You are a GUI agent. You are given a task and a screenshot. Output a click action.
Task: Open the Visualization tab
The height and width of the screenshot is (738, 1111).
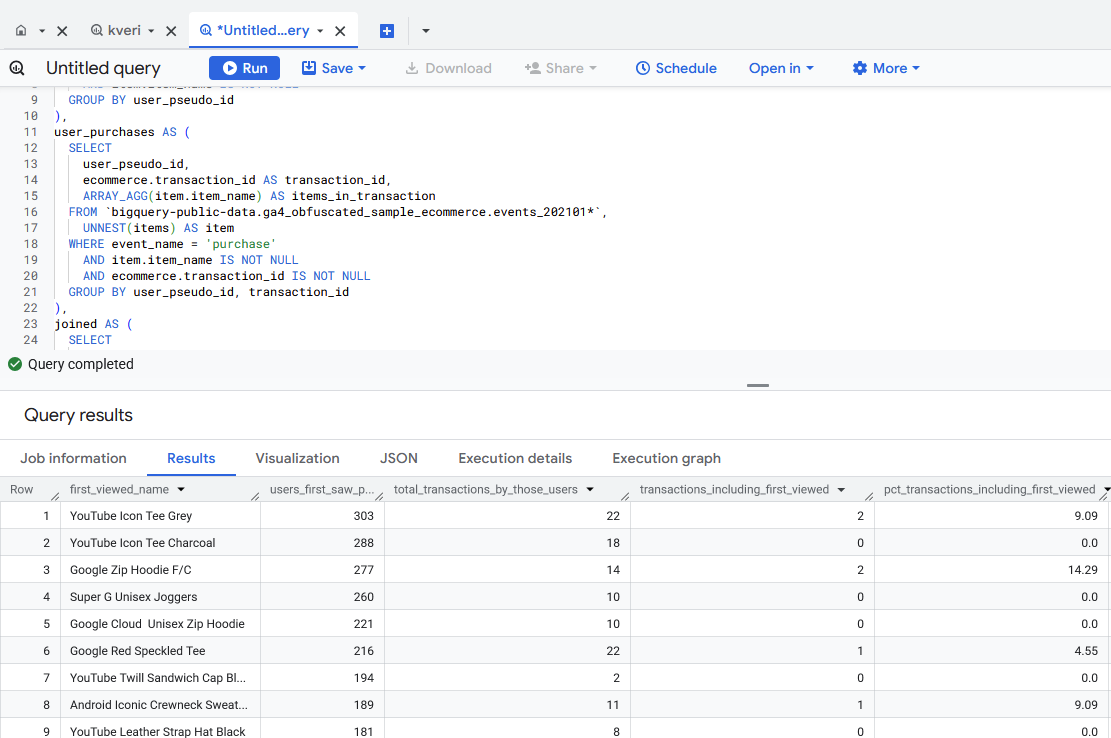click(x=297, y=458)
